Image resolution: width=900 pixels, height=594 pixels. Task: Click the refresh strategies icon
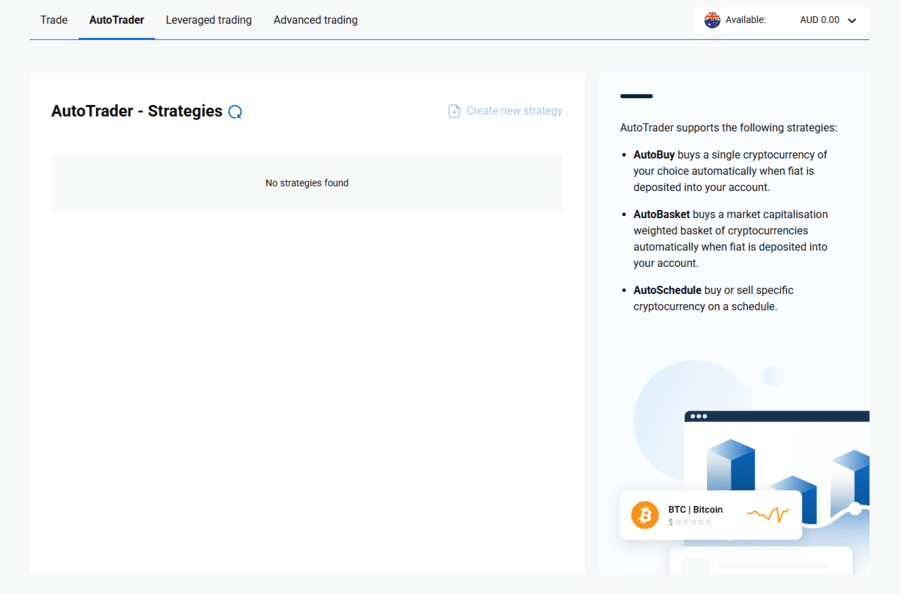click(235, 112)
